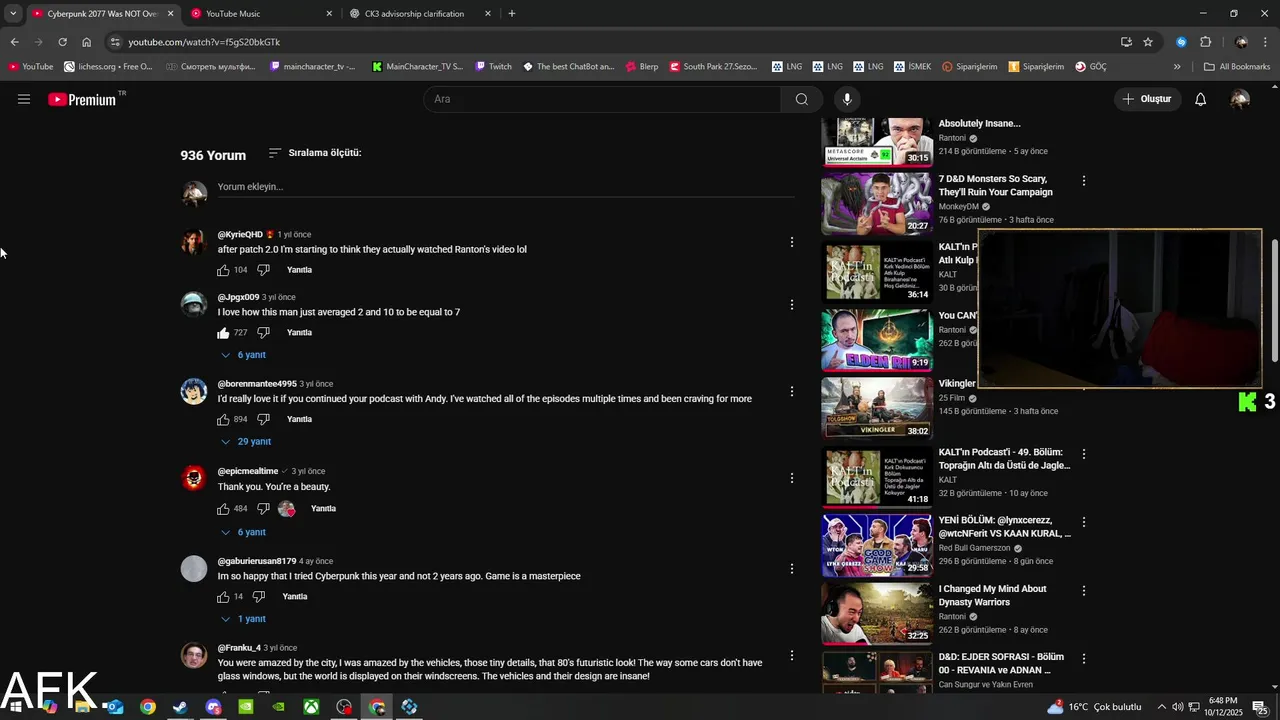Like the @KyrieQHD comment
The height and width of the screenshot is (720, 1280).
(x=223, y=270)
